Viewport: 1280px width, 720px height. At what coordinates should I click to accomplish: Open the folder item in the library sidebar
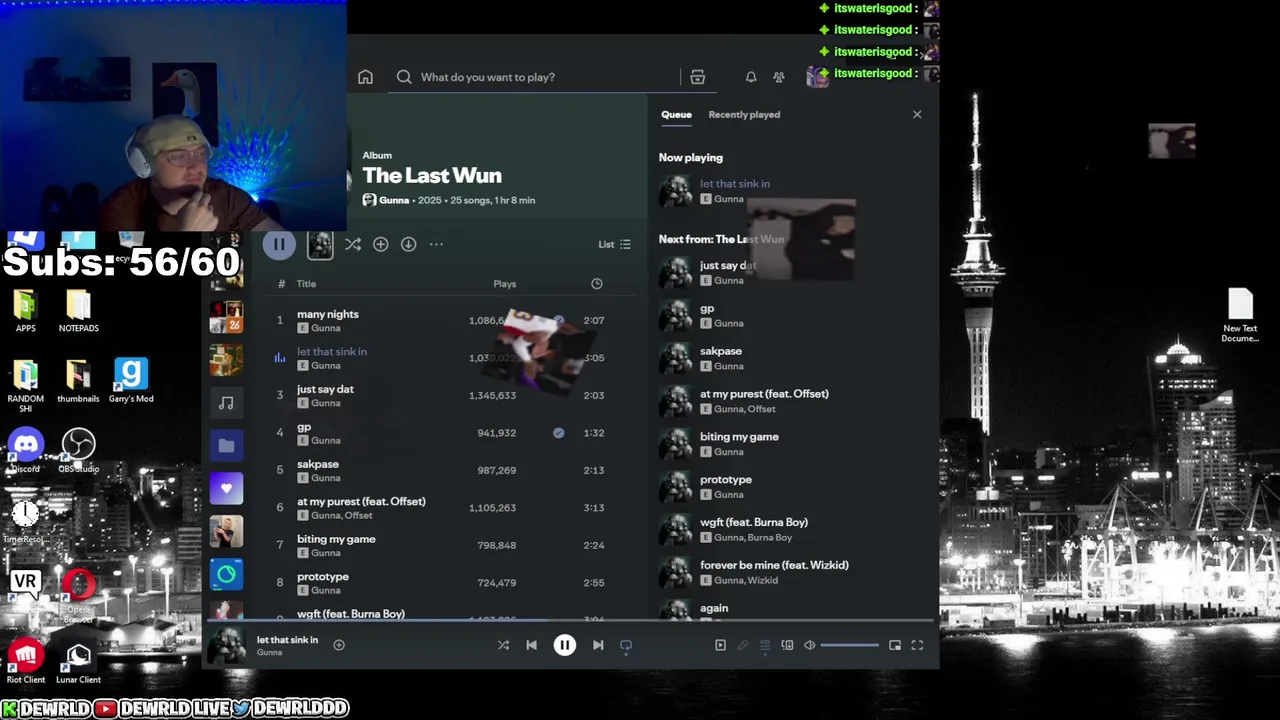pyautogui.click(x=226, y=446)
